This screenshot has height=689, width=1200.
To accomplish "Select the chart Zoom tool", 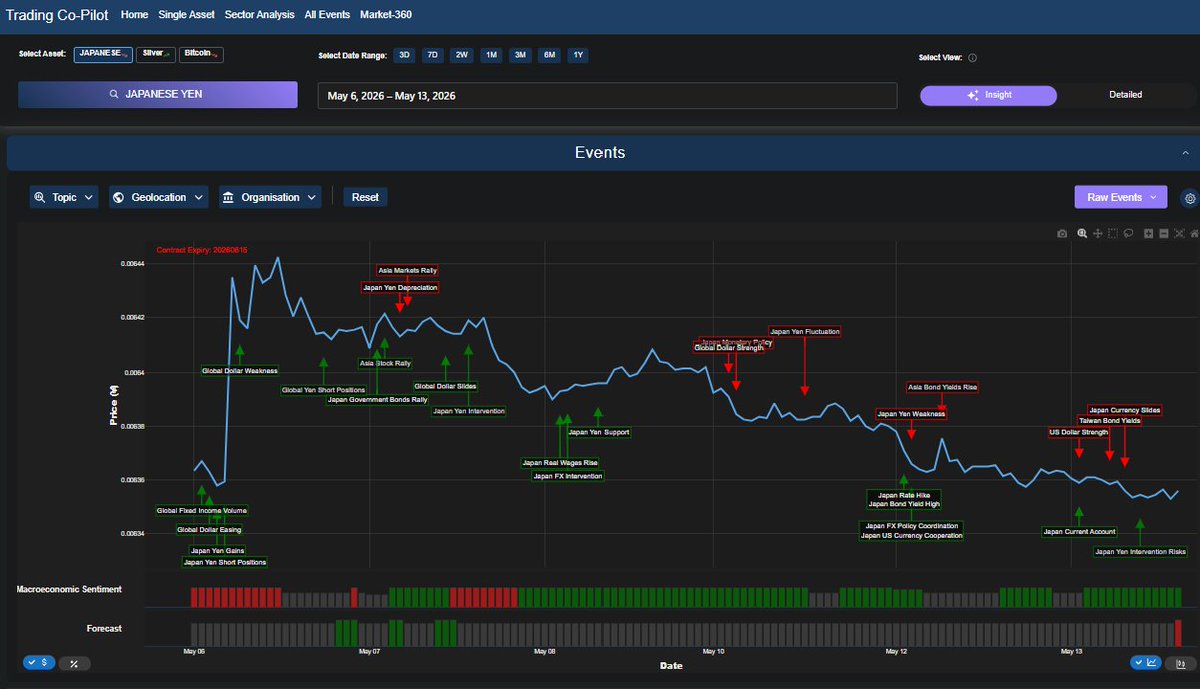I will [x=1081, y=233].
